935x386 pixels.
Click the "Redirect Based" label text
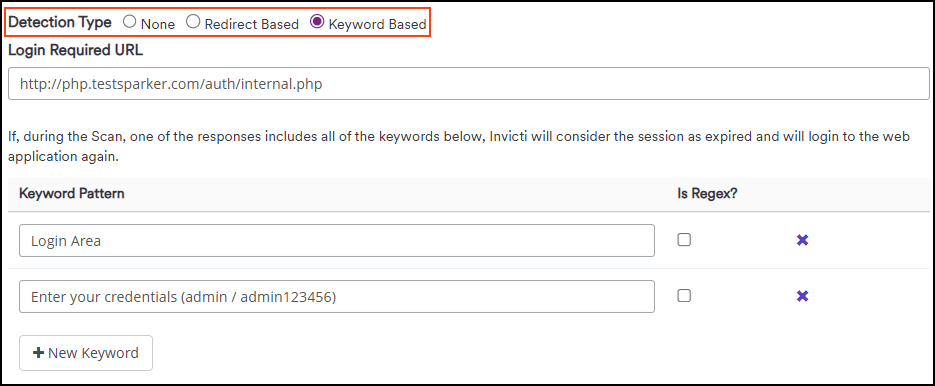pyautogui.click(x=251, y=24)
